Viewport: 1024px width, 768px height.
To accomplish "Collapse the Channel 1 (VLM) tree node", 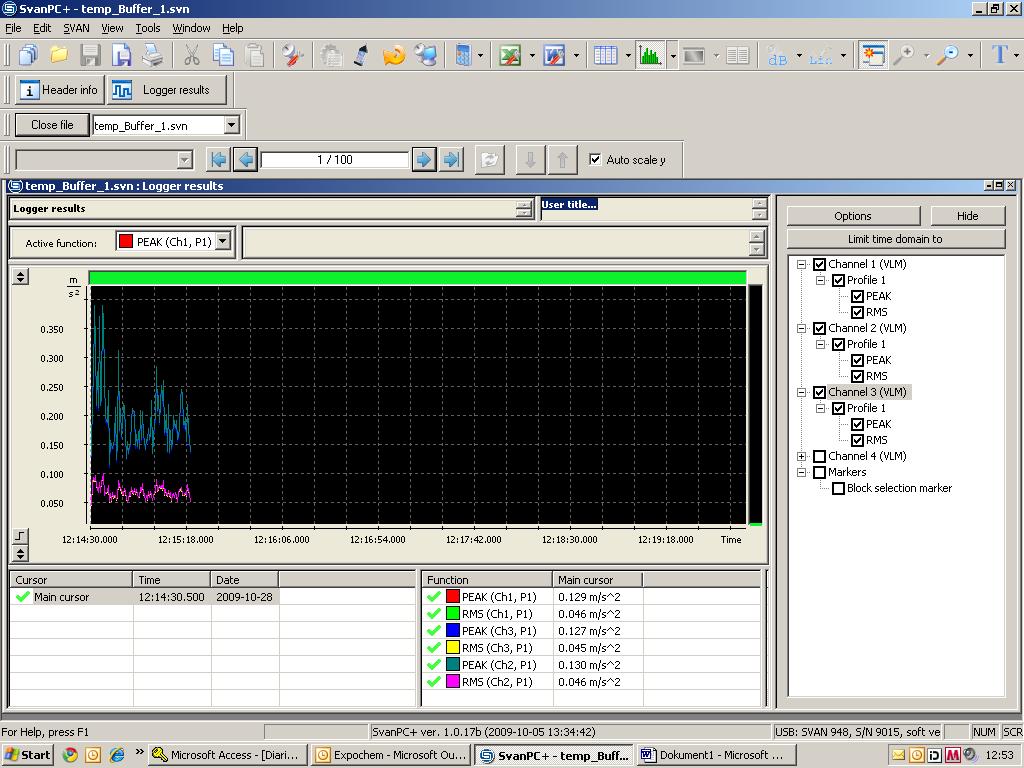I will [x=801, y=264].
